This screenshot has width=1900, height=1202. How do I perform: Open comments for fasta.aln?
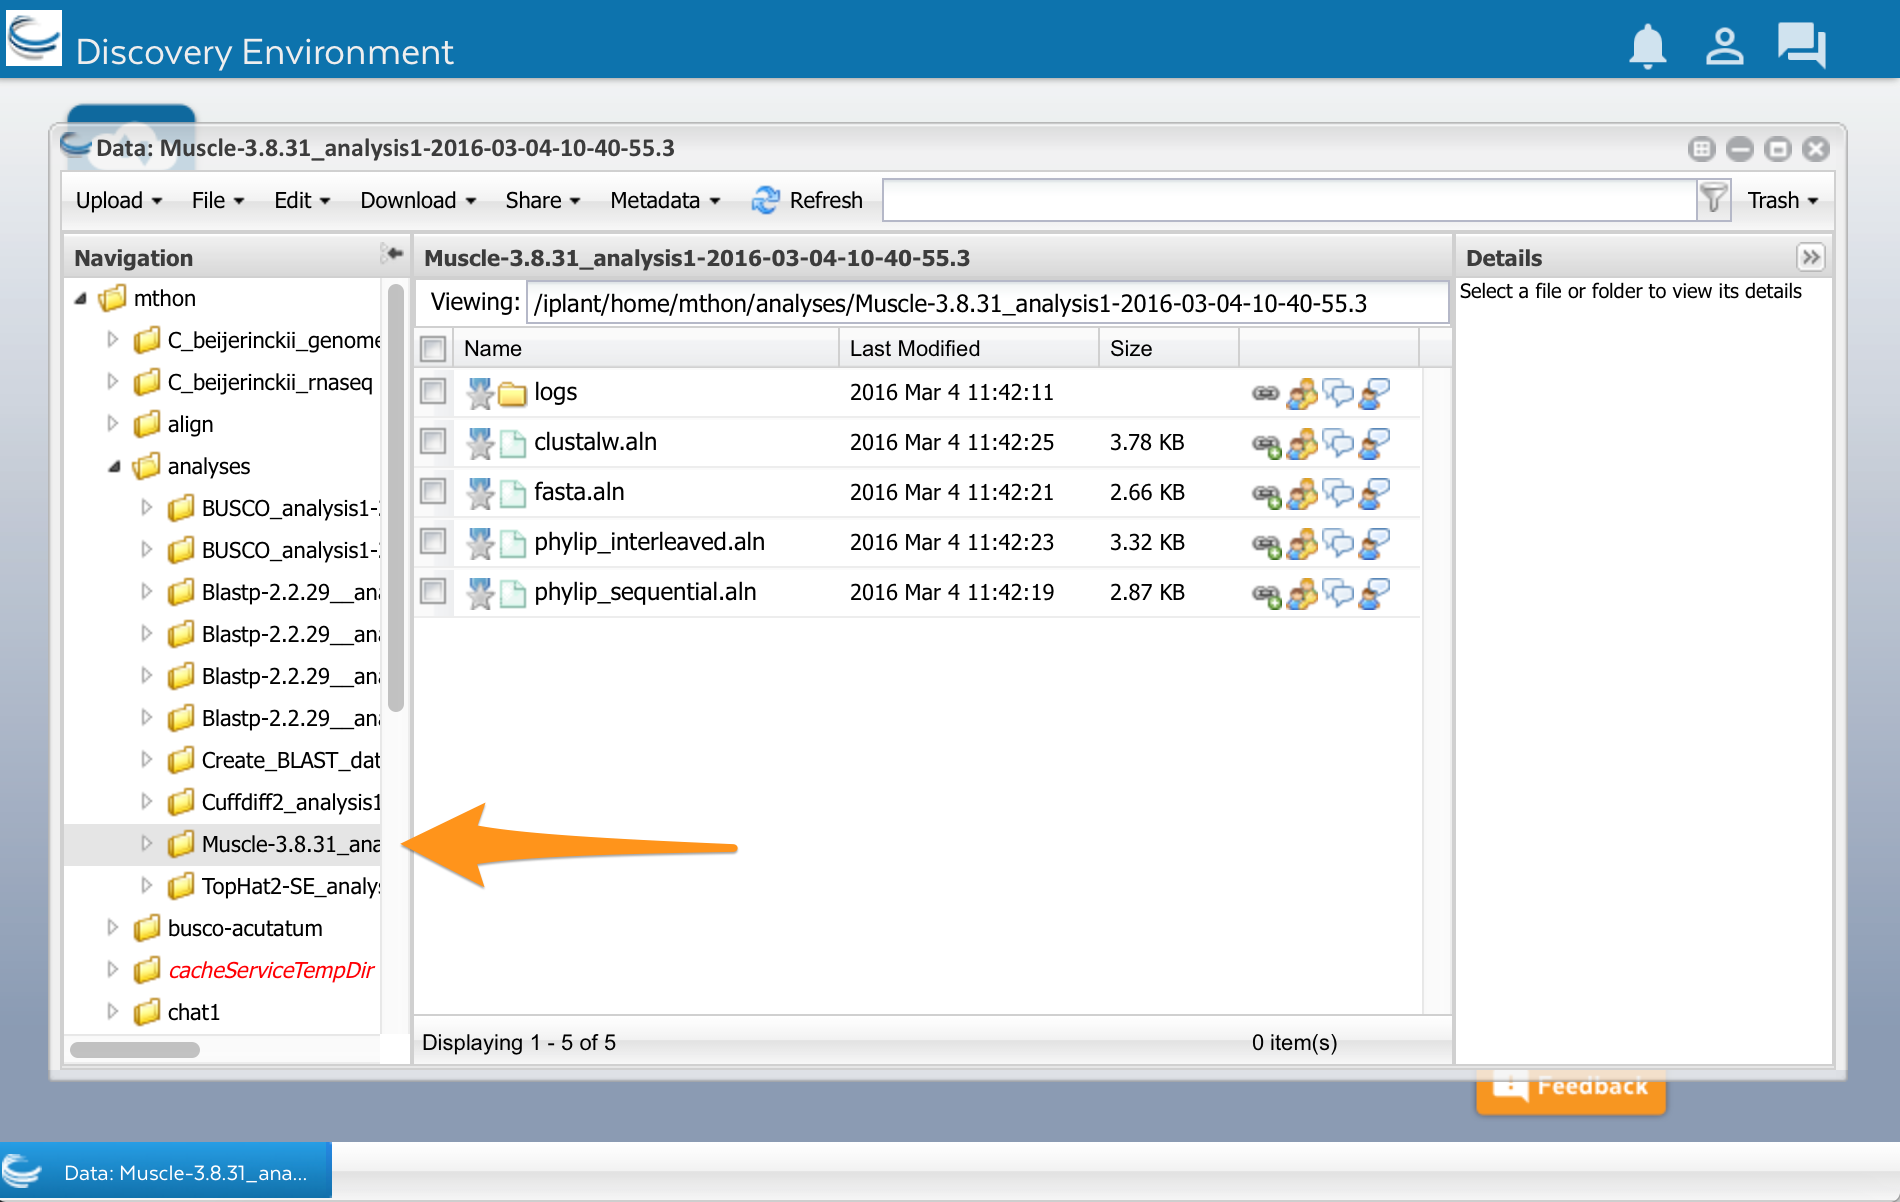[x=1338, y=493]
